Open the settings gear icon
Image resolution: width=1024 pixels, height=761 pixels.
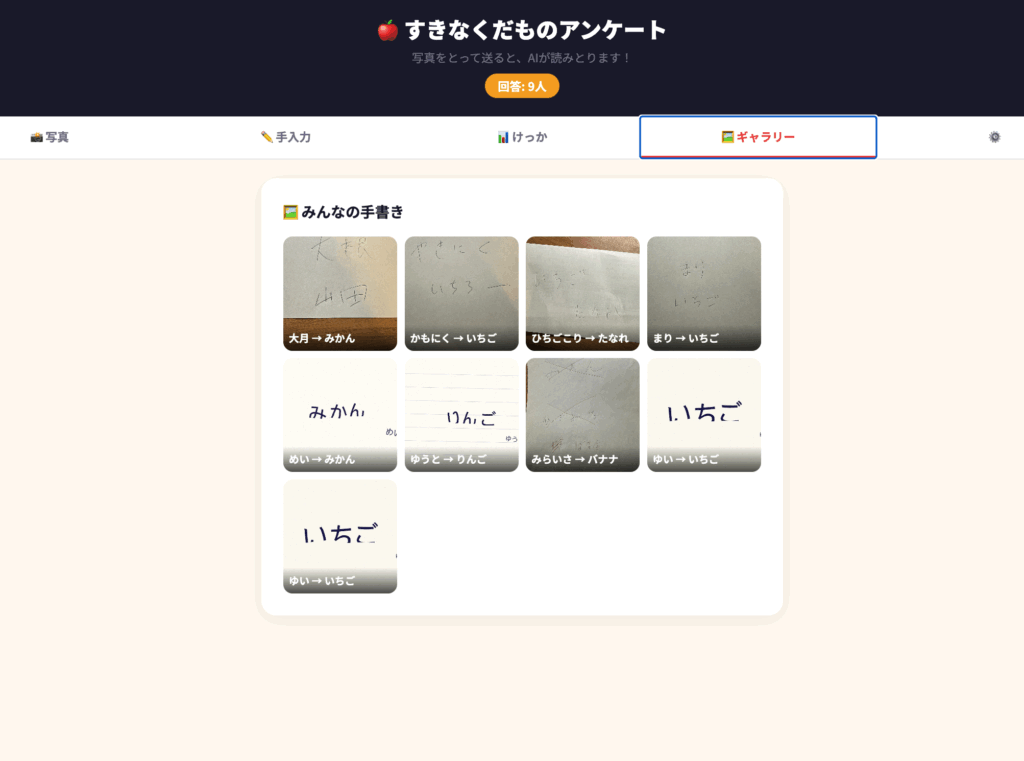(x=994, y=137)
